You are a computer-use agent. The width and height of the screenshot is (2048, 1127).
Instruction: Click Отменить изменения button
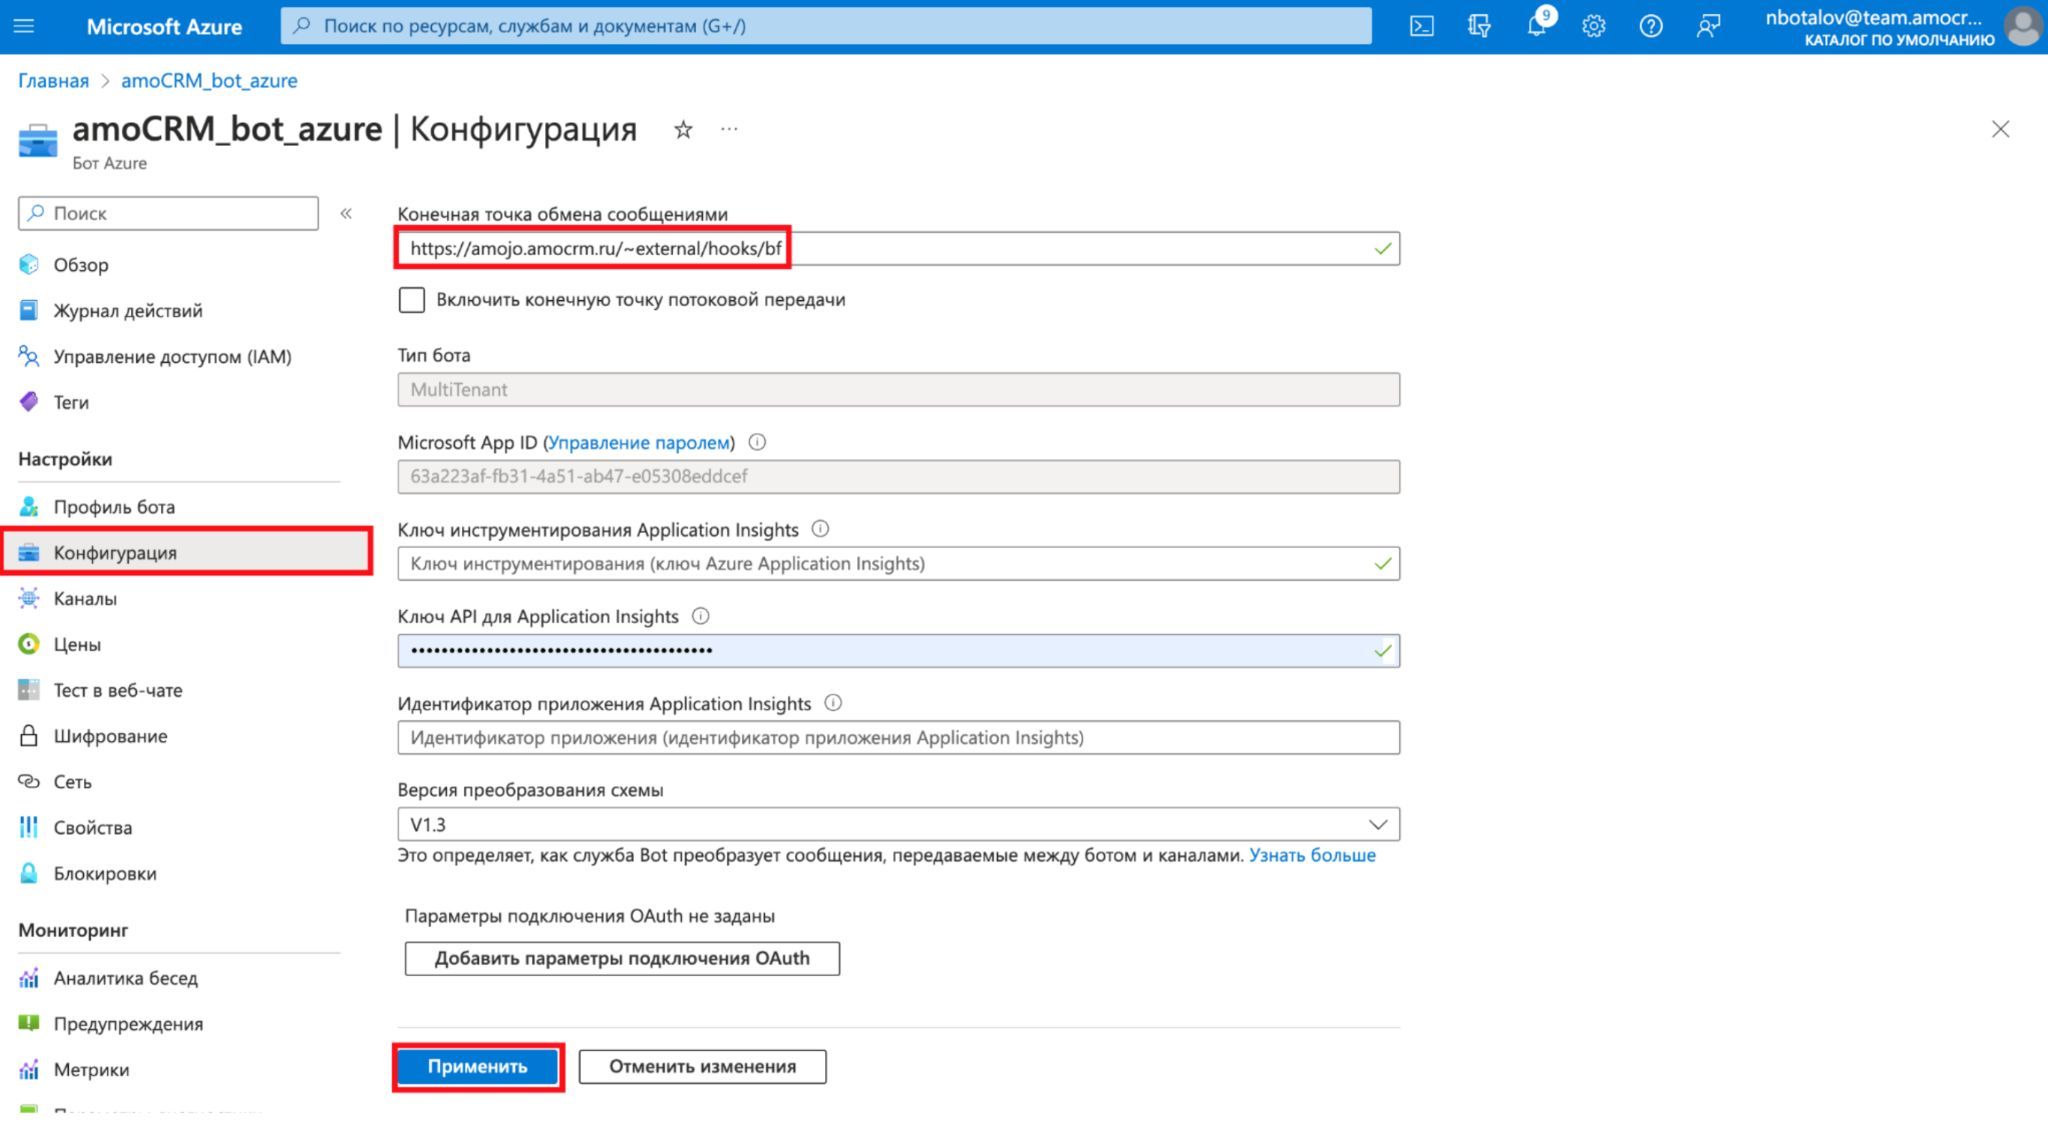(702, 1067)
